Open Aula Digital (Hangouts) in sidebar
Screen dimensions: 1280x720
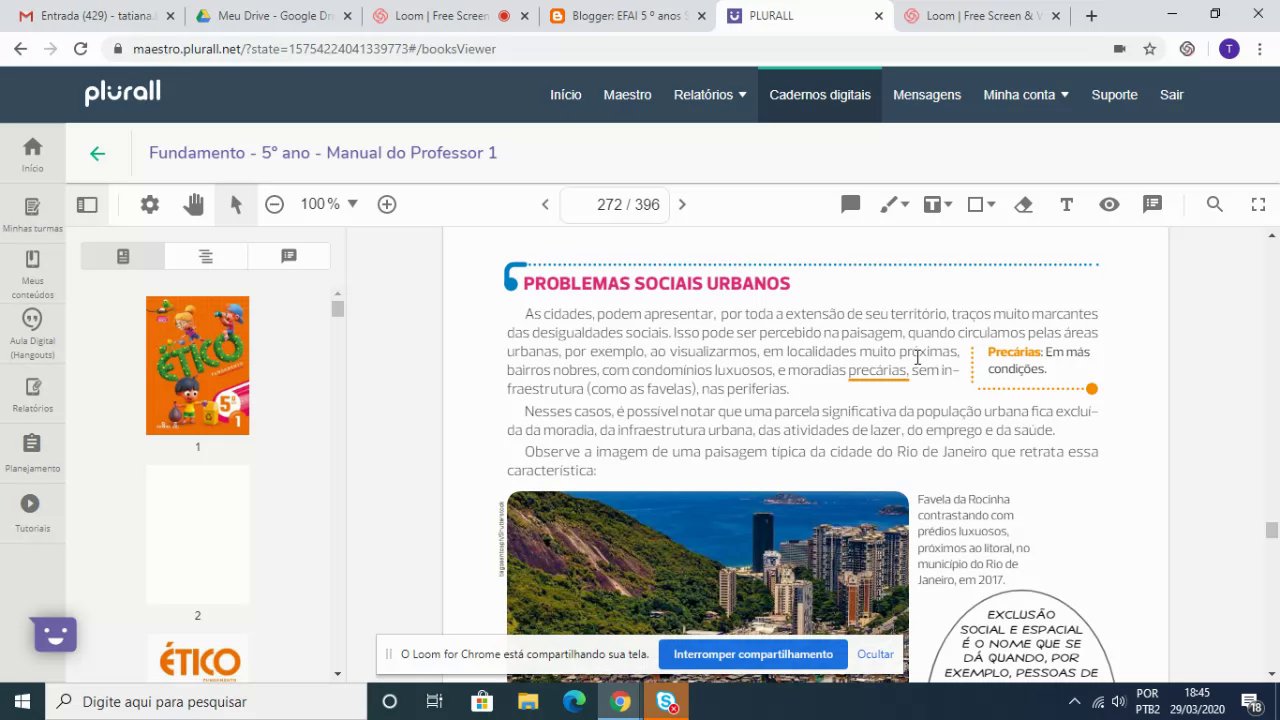tap(33, 333)
